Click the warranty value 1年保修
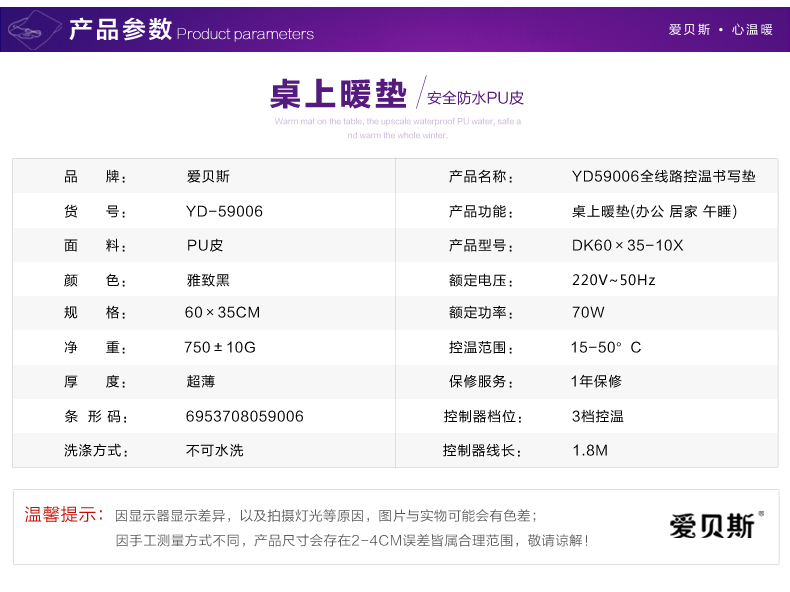Image resolution: width=790 pixels, height=592 pixels. pos(597,381)
